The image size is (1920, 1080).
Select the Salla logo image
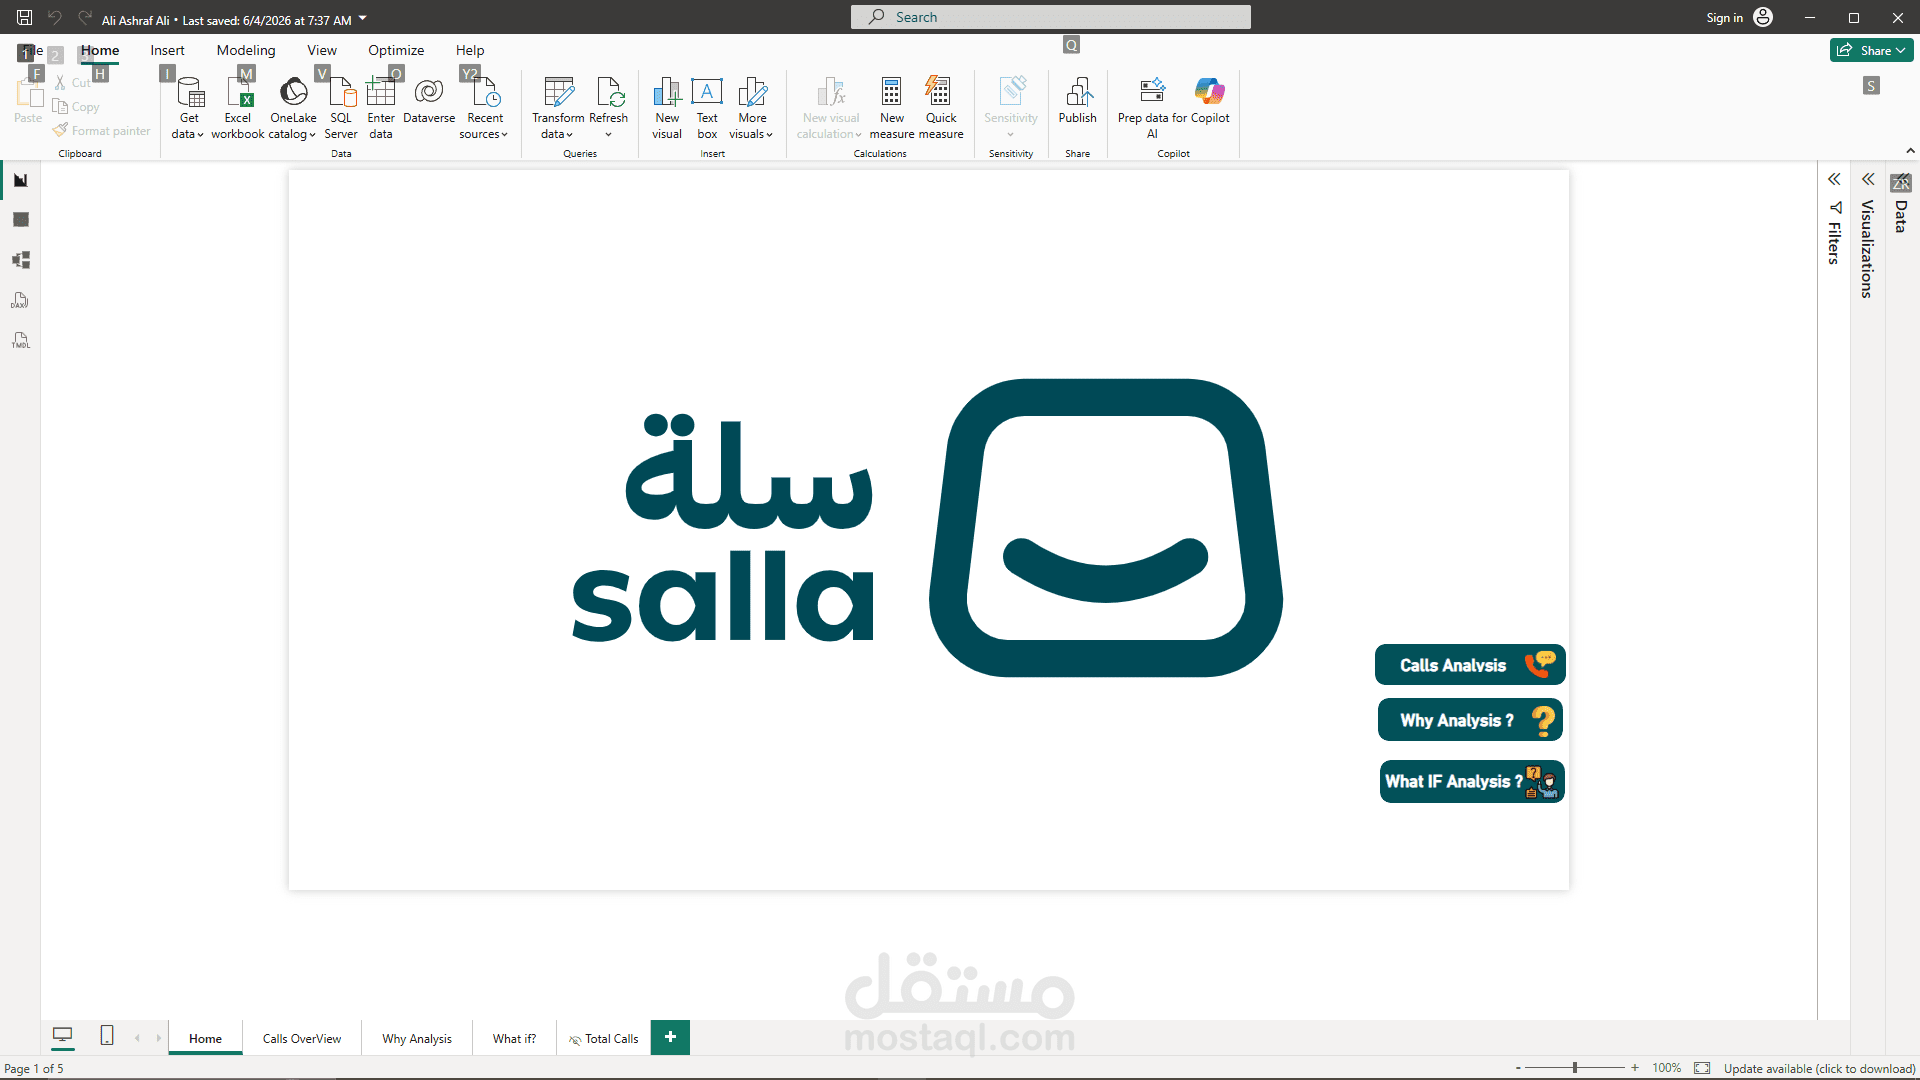coord(927,528)
